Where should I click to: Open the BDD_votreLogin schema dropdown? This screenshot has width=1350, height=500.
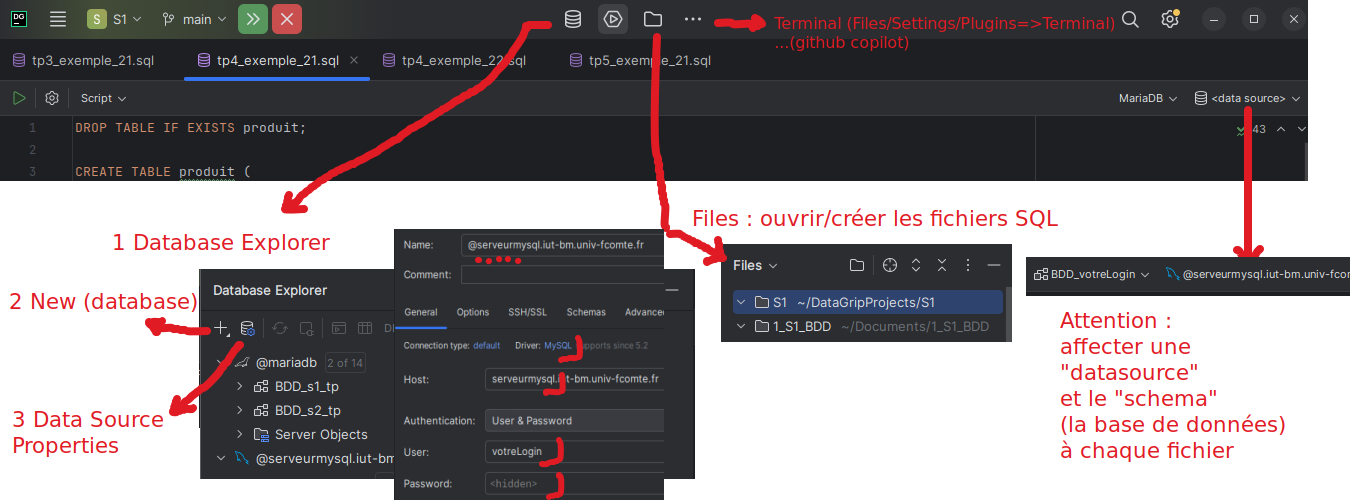point(1091,273)
